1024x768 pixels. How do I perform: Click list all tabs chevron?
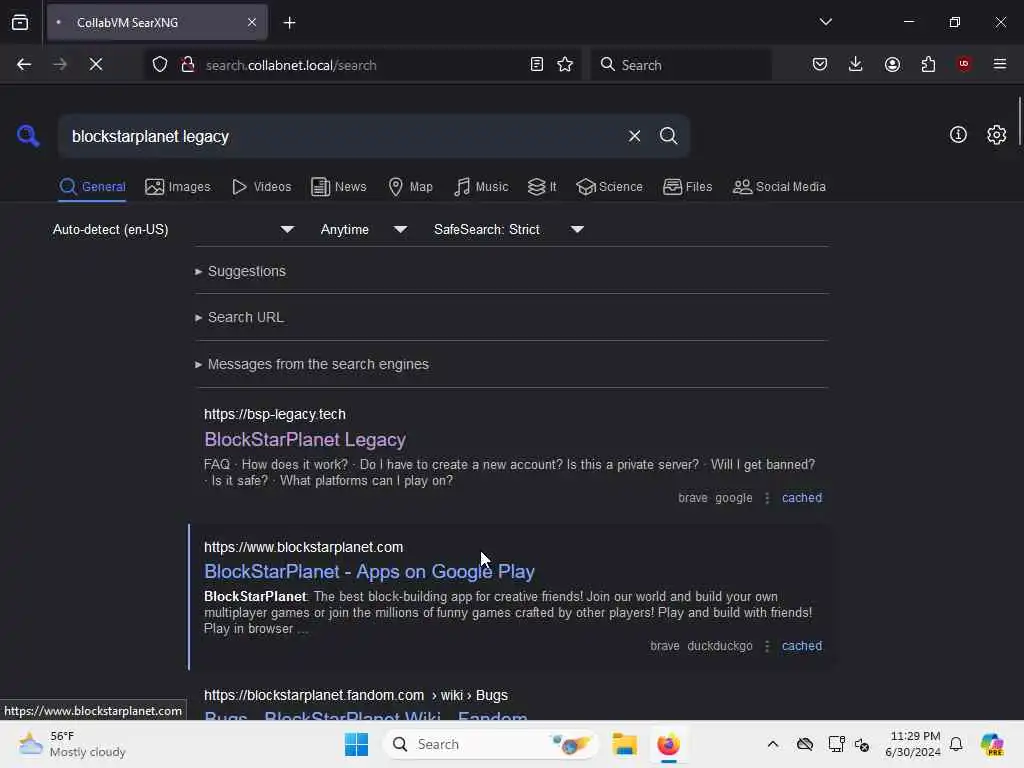pos(825,22)
